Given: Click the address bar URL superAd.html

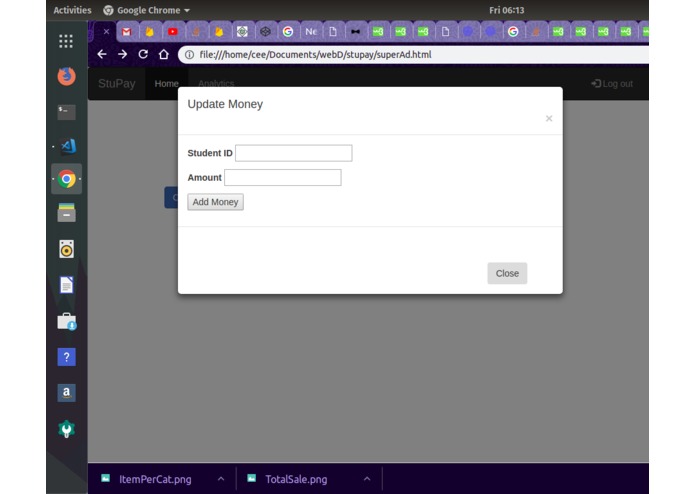Looking at the screenshot, I should tap(315, 54).
